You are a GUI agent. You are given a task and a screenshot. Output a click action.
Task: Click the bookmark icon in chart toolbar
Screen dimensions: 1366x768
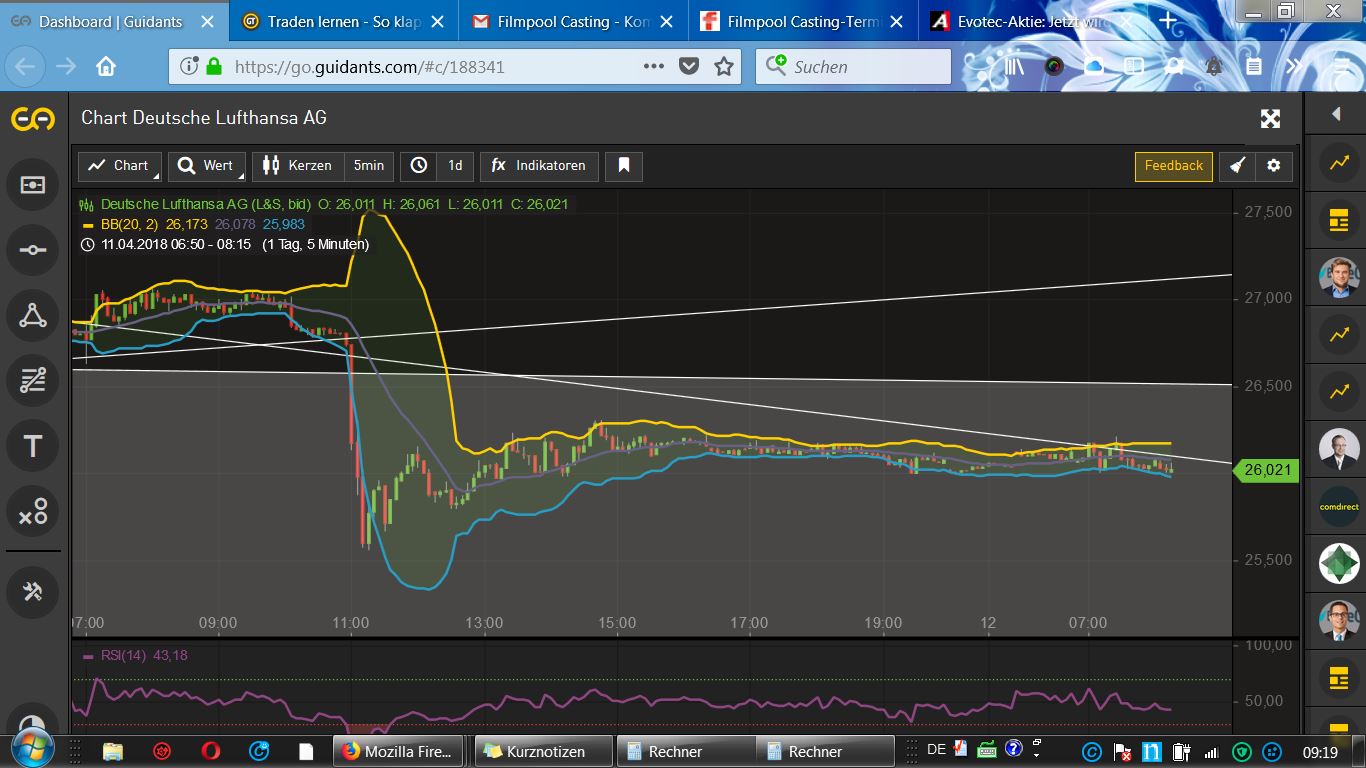[624, 166]
